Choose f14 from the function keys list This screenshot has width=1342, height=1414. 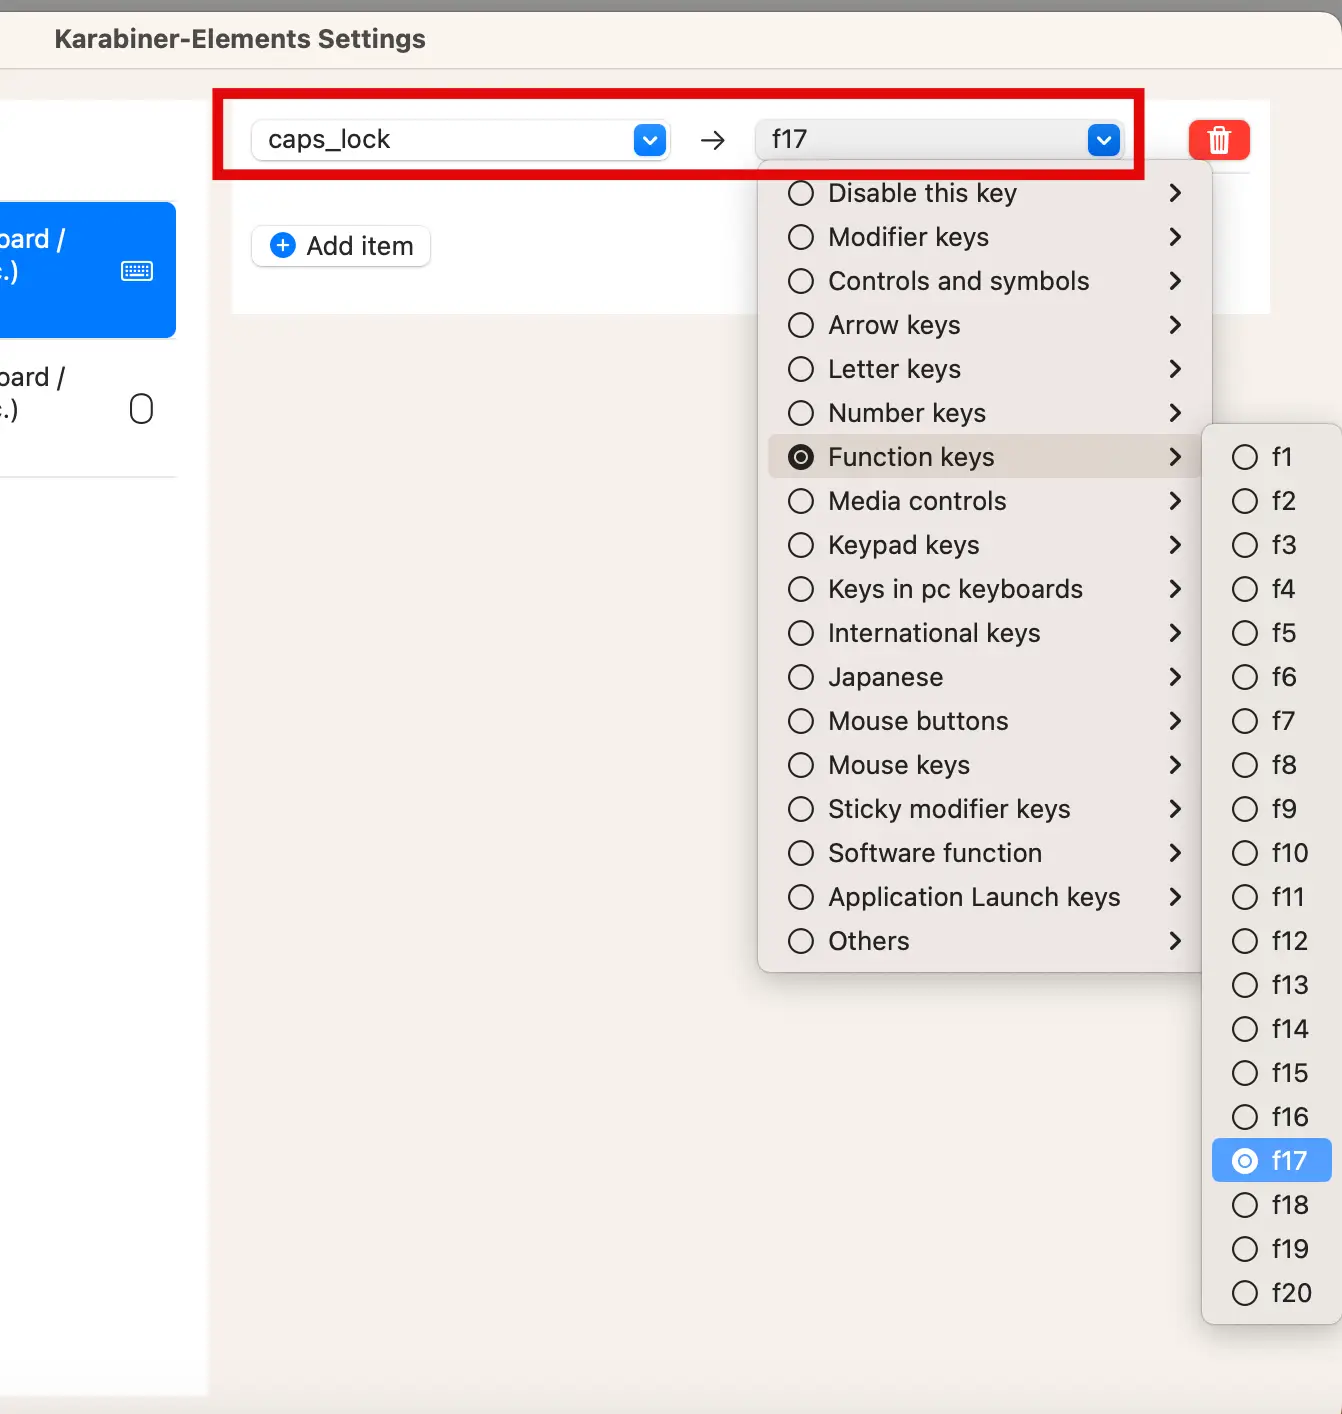[x=1271, y=1029]
